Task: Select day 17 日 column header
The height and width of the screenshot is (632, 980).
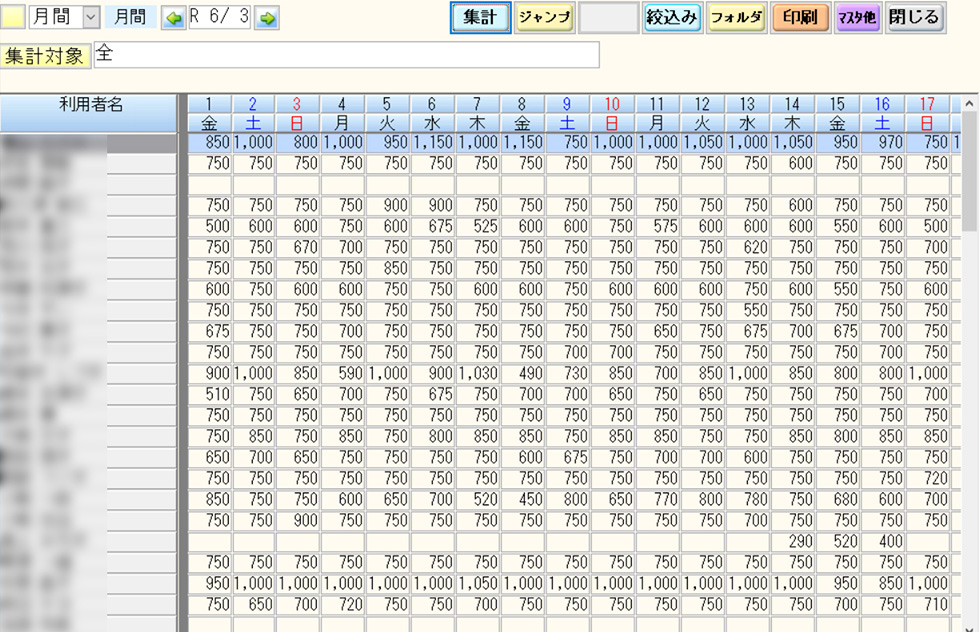Action: click(928, 113)
